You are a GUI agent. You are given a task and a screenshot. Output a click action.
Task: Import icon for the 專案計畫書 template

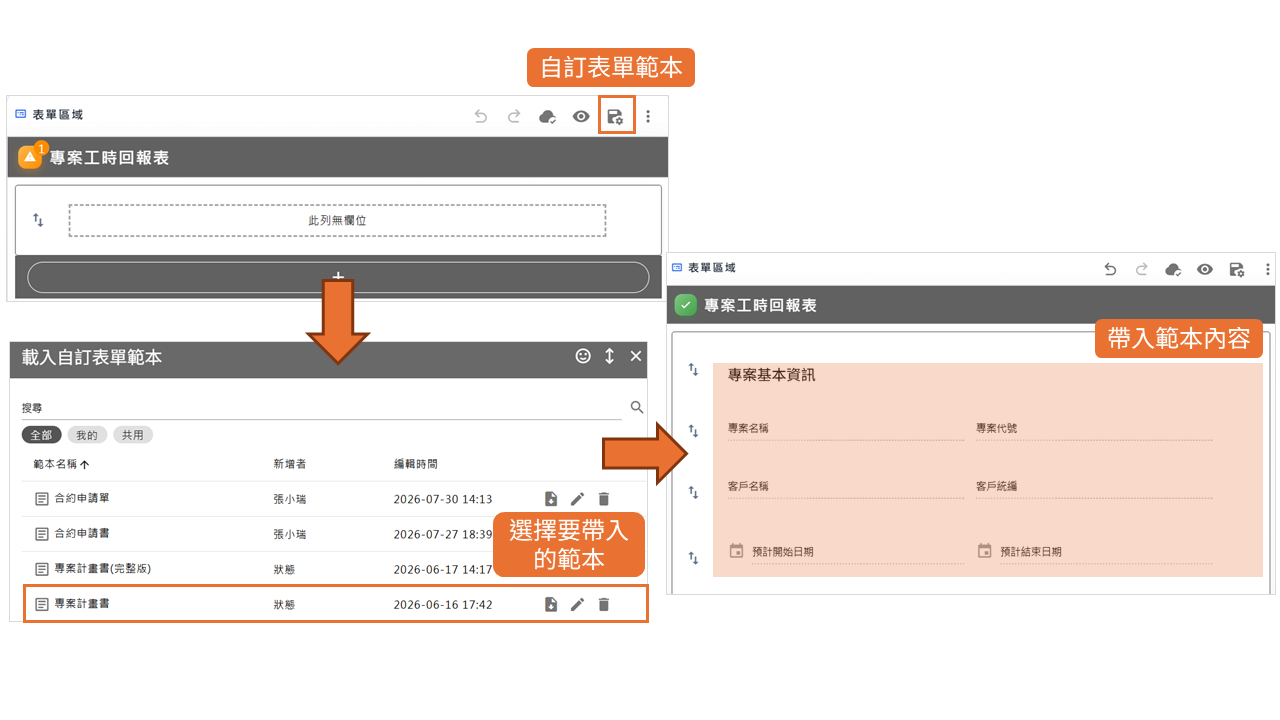[x=551, y=604]
